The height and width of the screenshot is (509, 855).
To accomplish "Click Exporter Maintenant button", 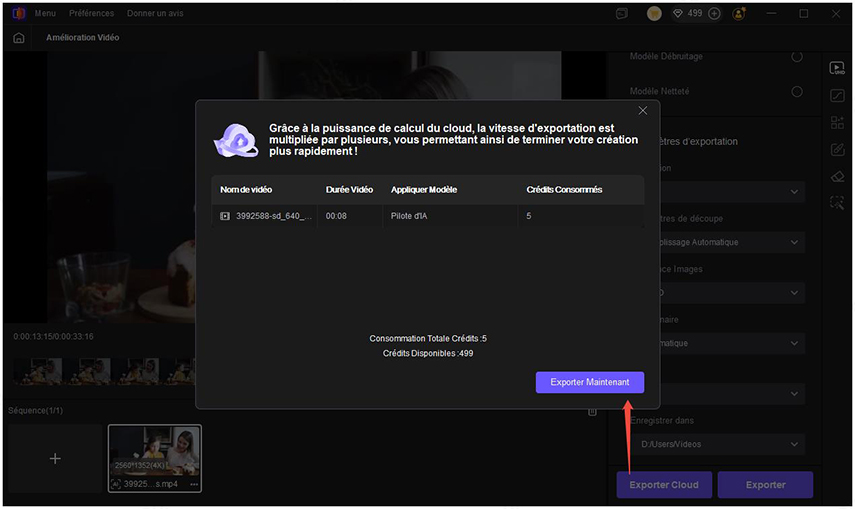I will click(x=589, y=382).
